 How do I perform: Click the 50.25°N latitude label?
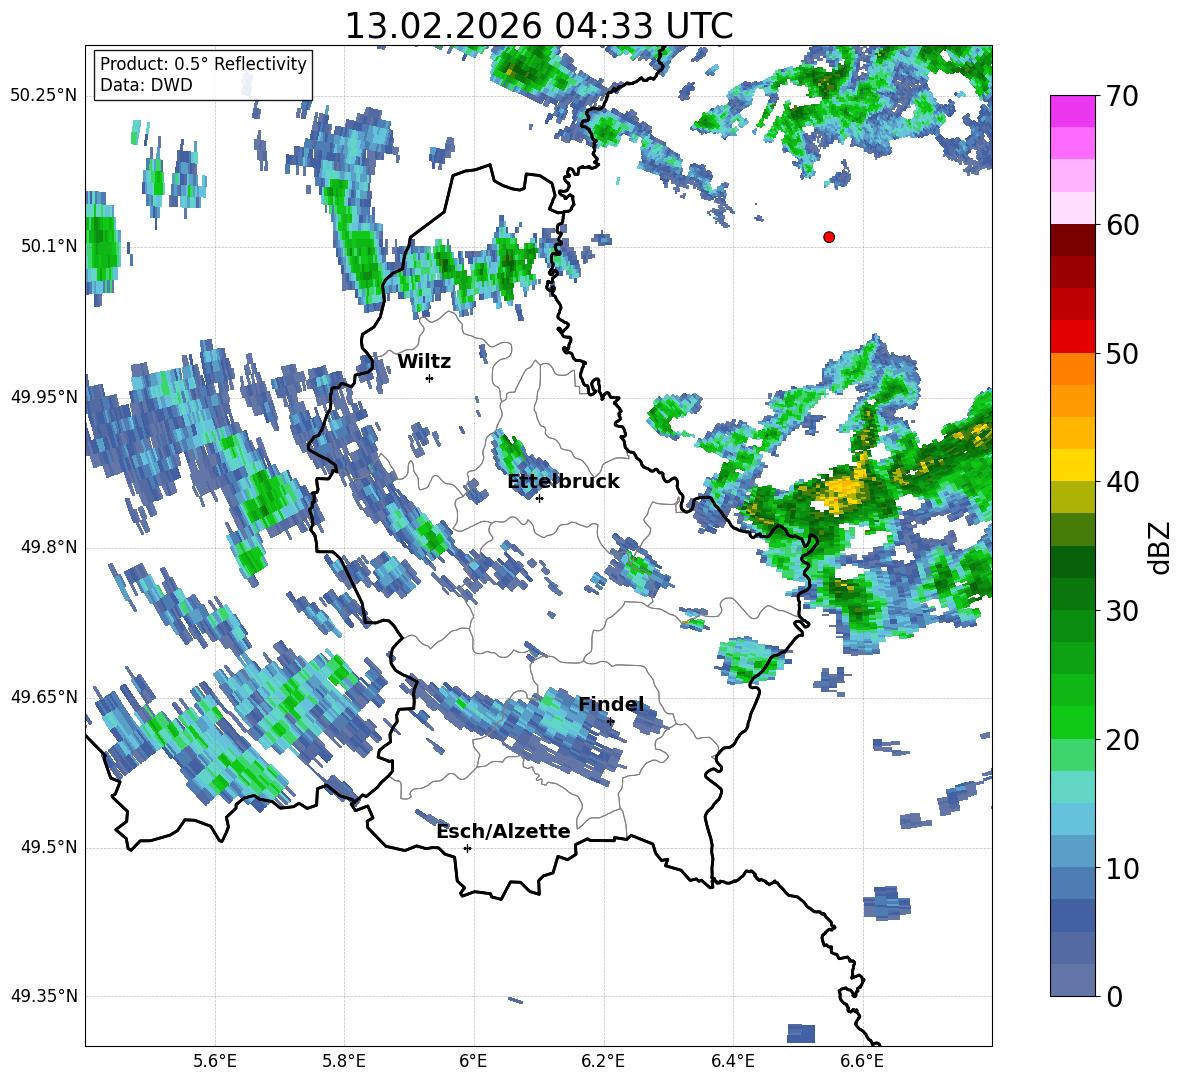(x=44, y=97)
